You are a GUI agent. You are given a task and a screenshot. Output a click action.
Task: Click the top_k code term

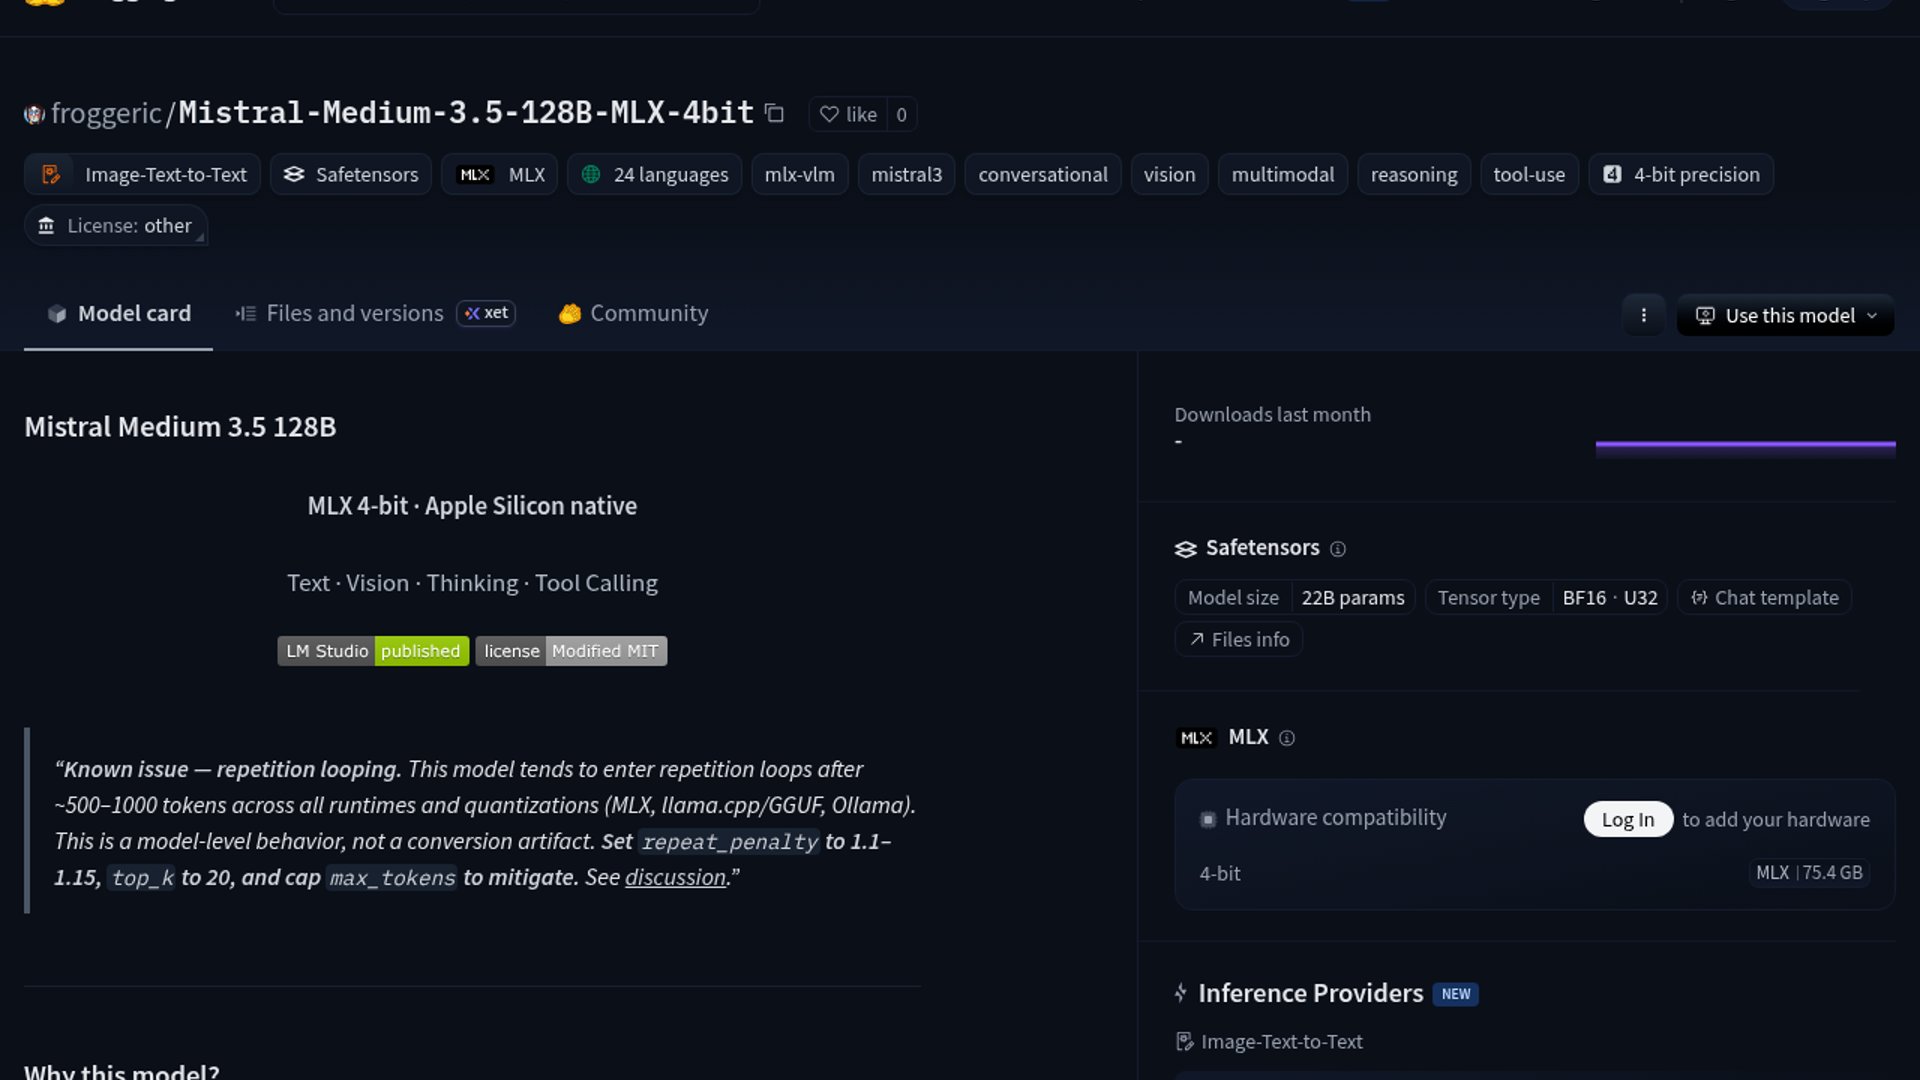142,878
